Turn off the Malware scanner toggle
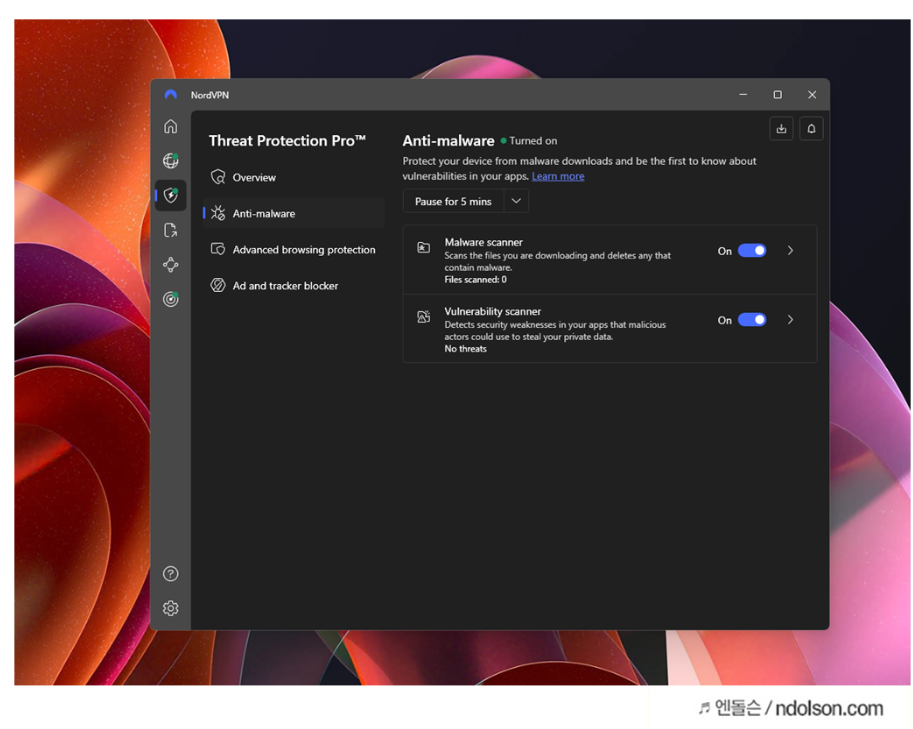The width and height of the screenshot is (913, 729). coord(752,250)
